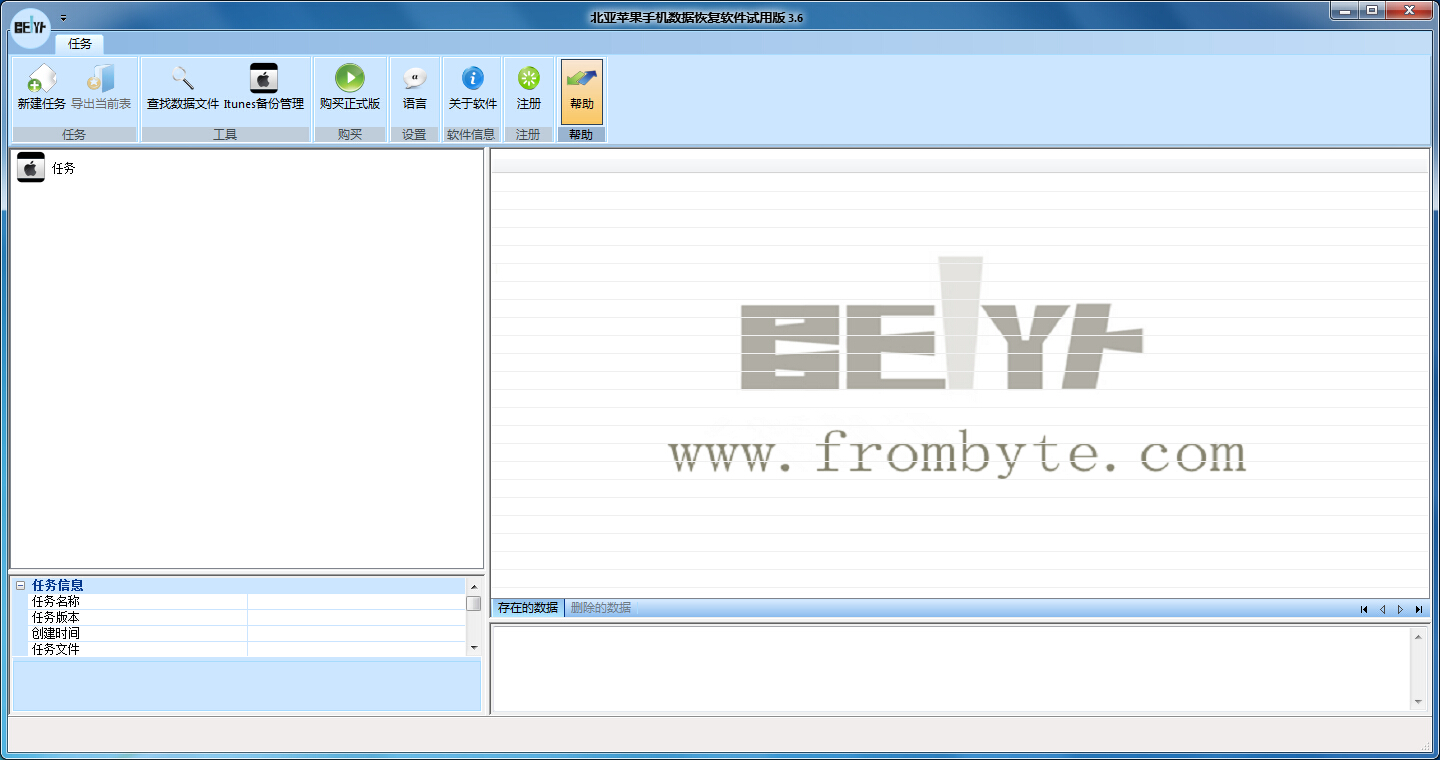
Task: Click the 任务名称 property value field
Action: [355, 602]
